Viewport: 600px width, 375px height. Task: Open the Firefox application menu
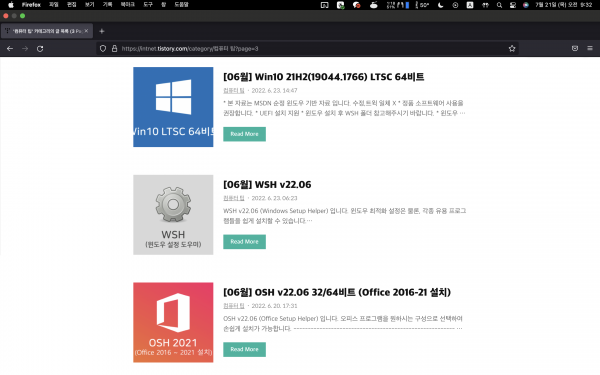[31, 5]
